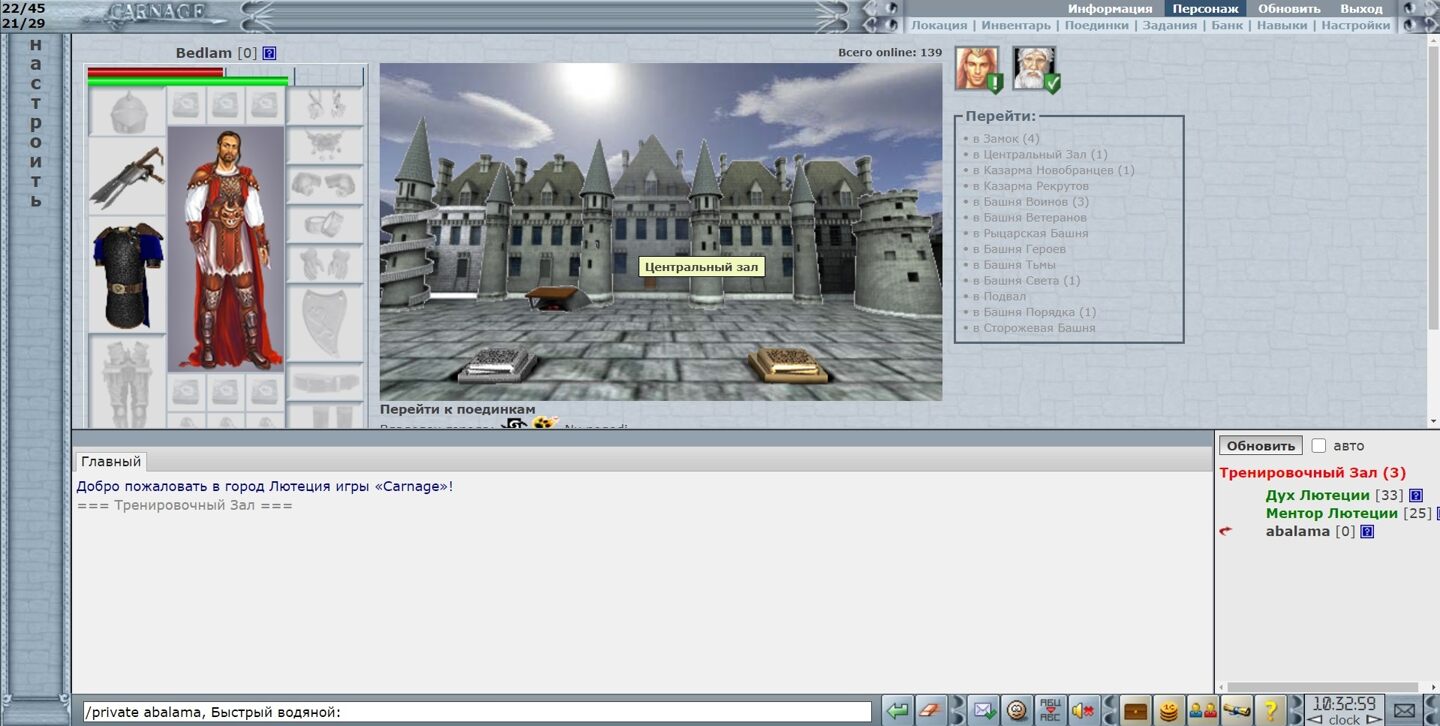Open the Персонаж top menu
The height and width of the screenshot is (726, 1440).
click(1206, 8)
